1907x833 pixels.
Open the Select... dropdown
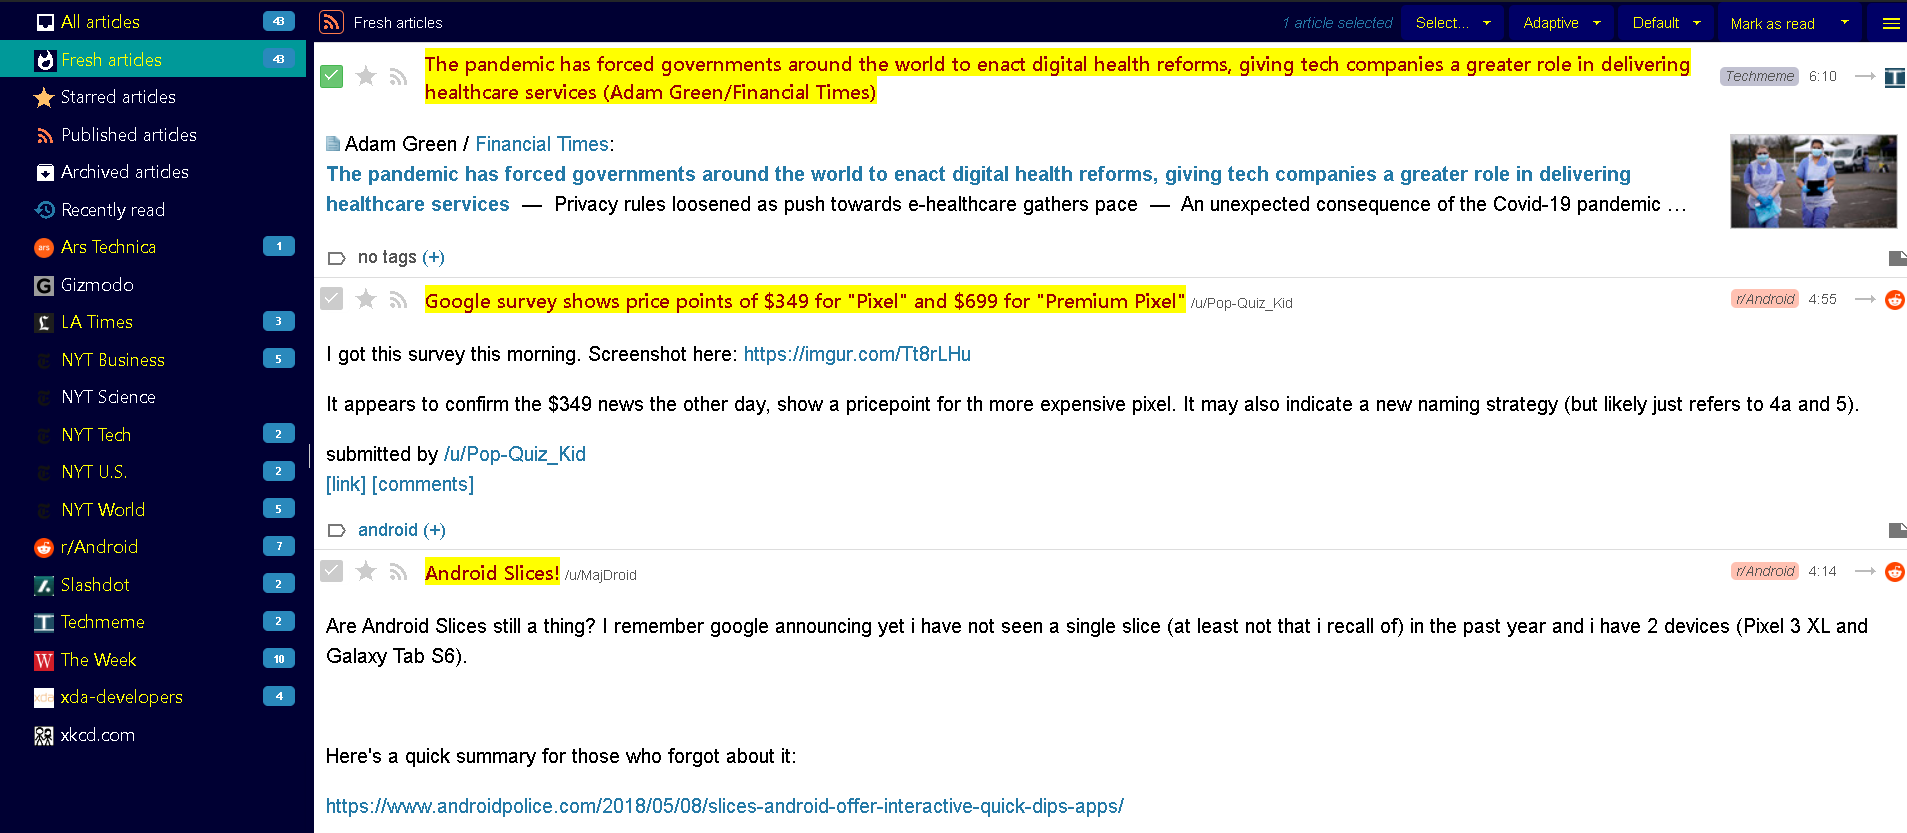click(x=1452, y=23)
